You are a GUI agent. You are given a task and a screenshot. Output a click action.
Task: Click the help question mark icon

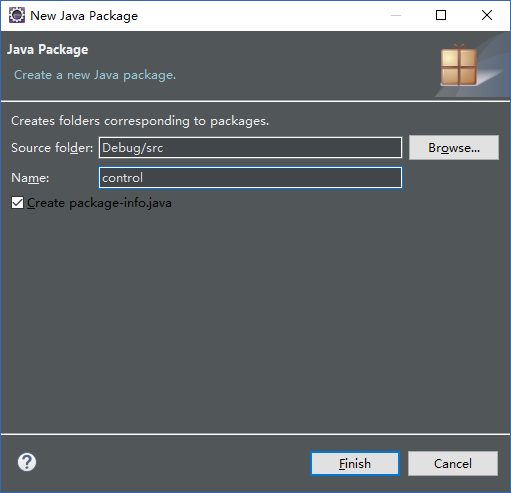tap(27, 462)
